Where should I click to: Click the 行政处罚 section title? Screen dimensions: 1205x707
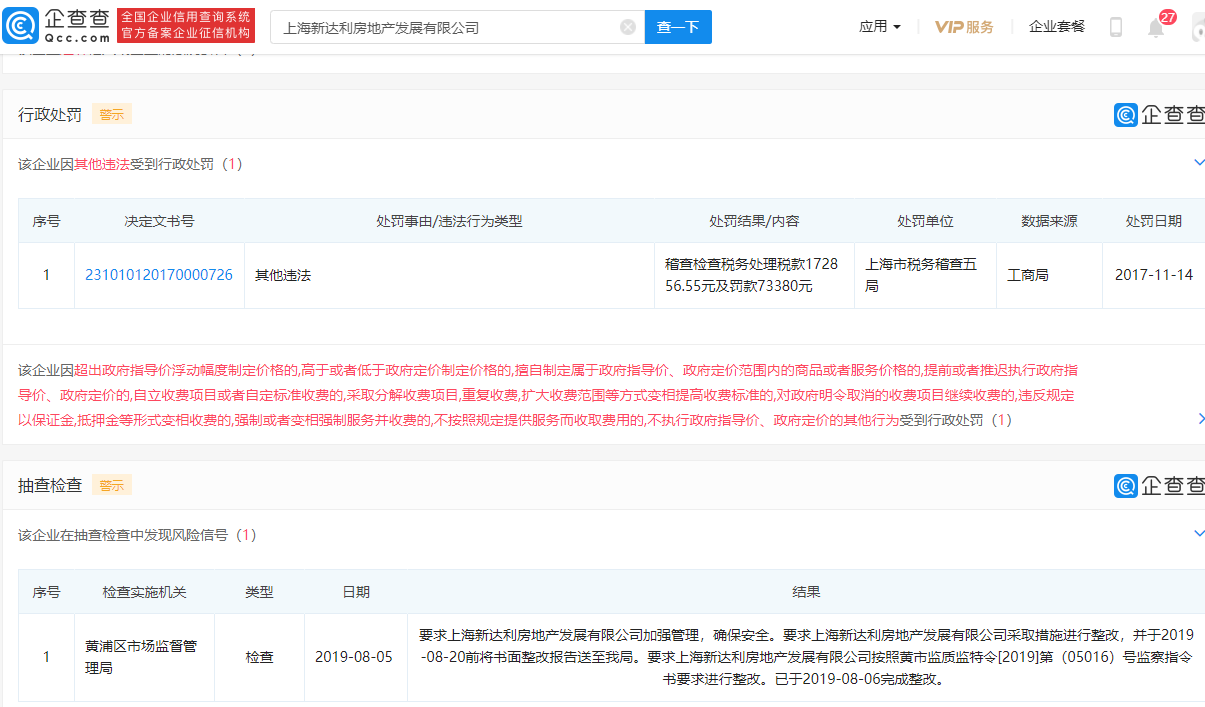[50, 115]
